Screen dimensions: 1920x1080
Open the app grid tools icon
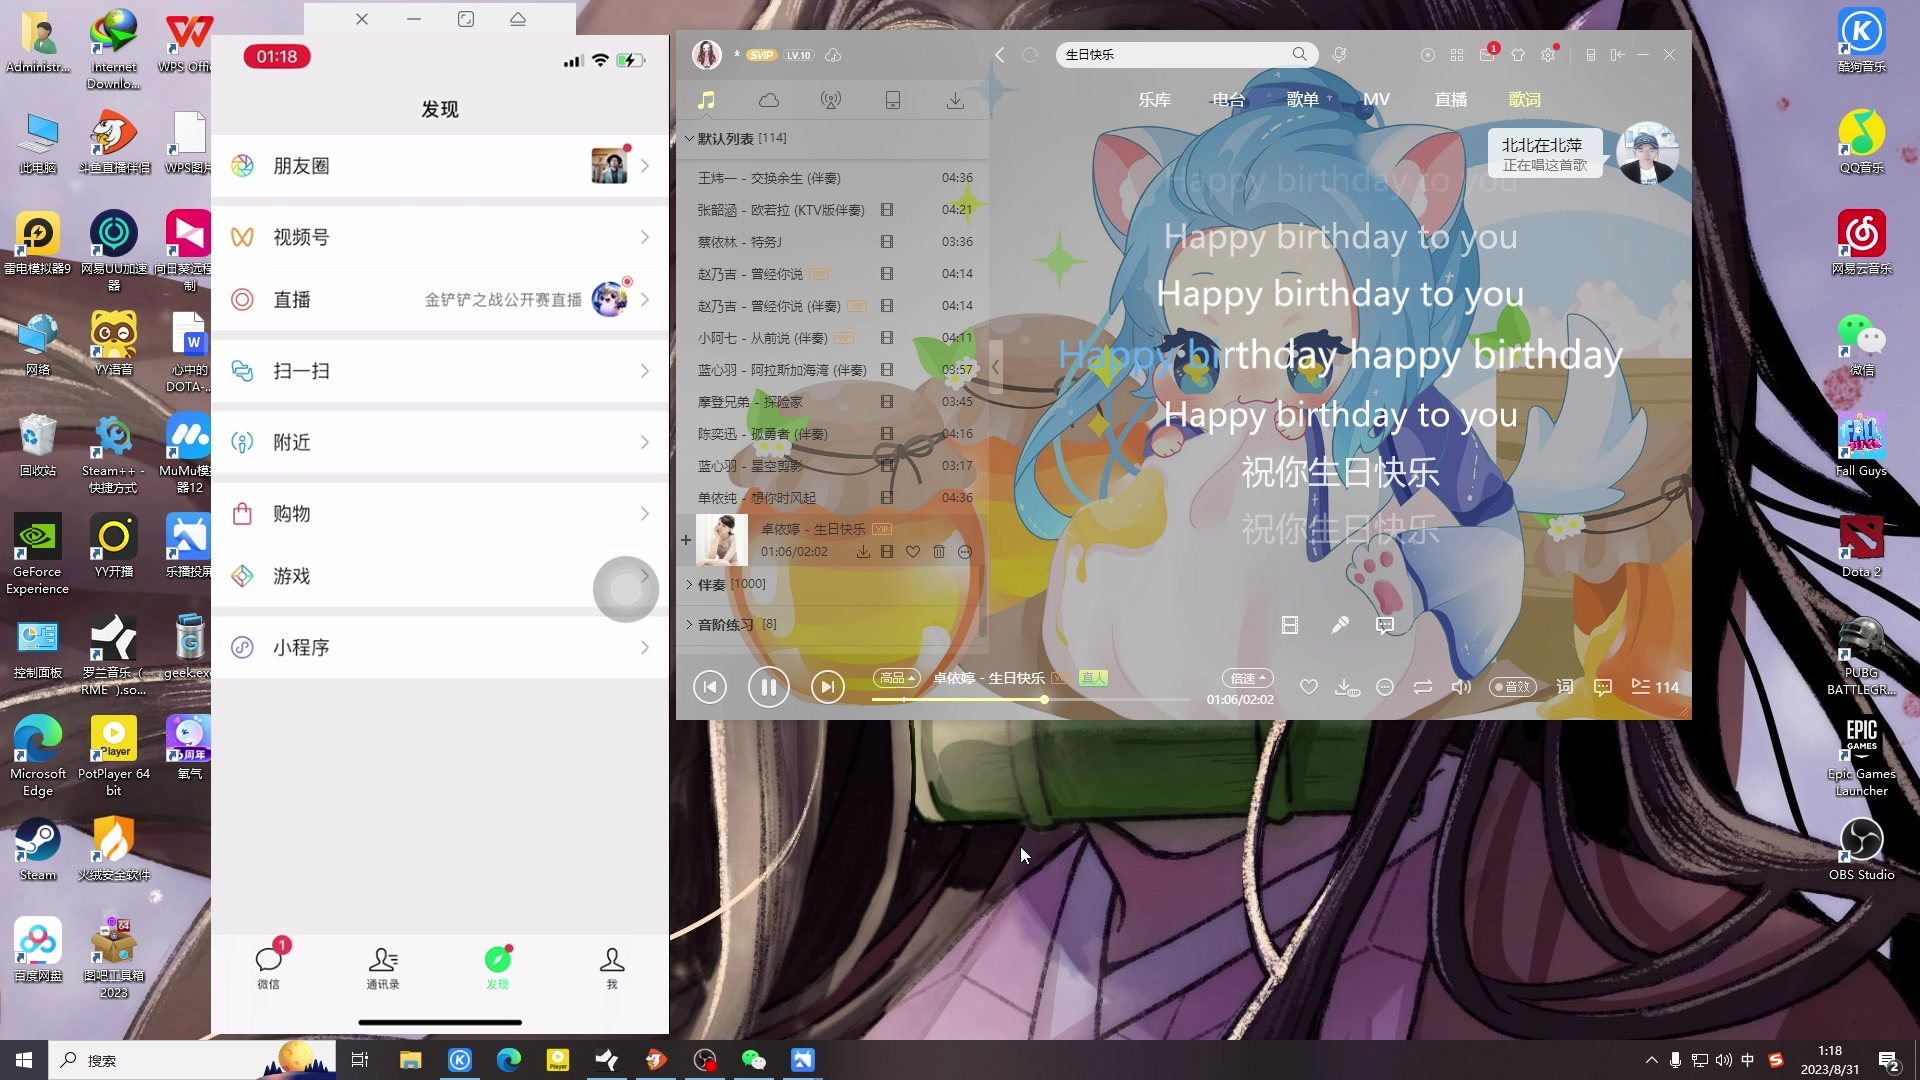point(1457,55)
